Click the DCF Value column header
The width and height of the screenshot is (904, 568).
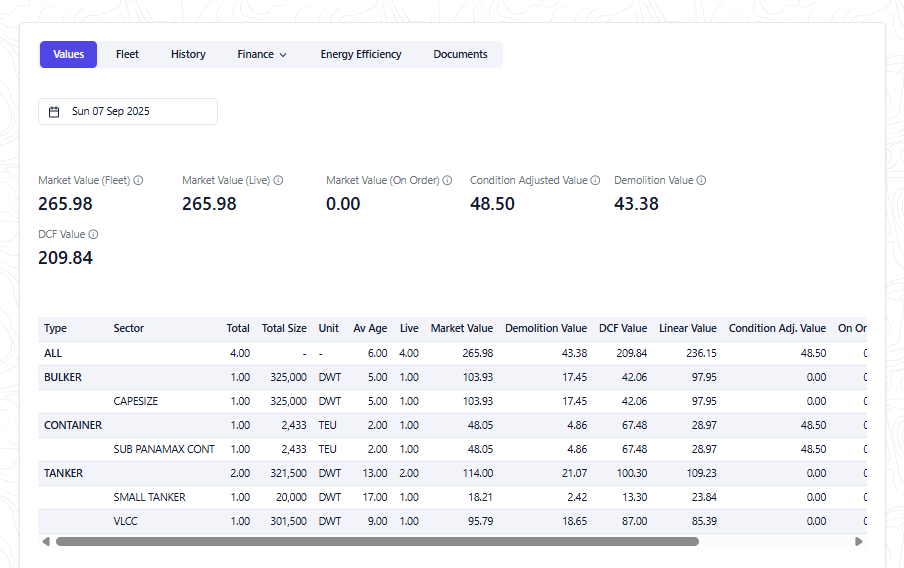[x=623, y=328]
